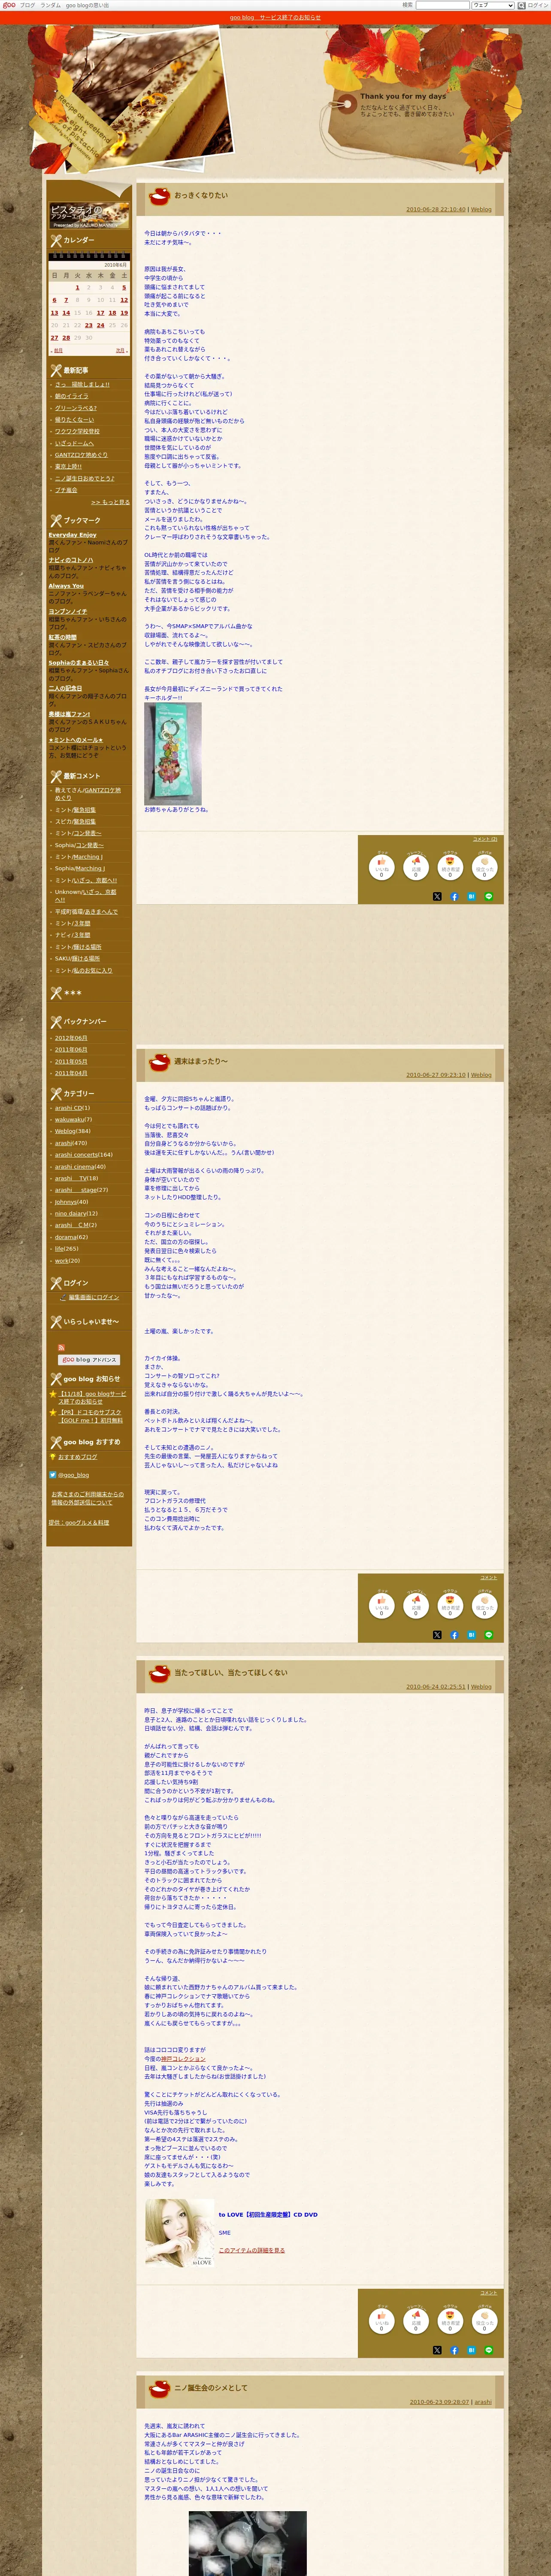Share 当たってほしい post on Facebook
Image resolution: width=551 pixels, height=2576 pixels.
[454, 2350]
